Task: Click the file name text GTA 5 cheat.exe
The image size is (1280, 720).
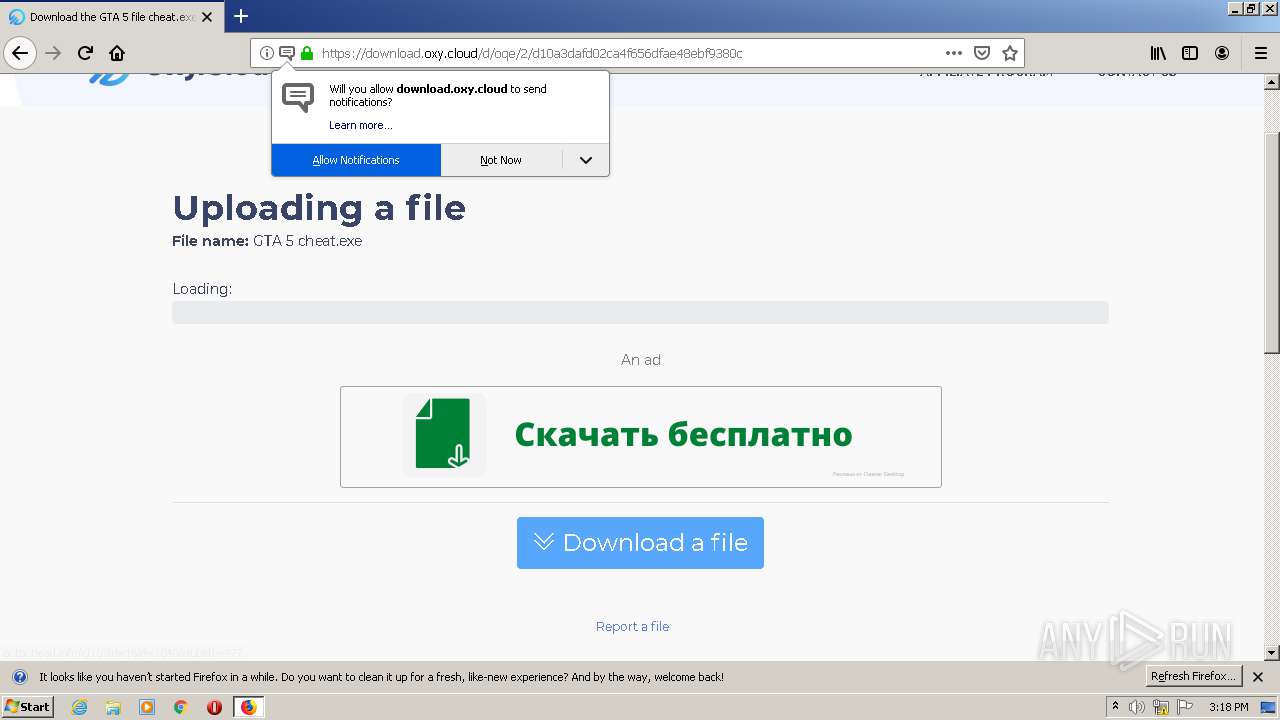Action: click(307, 241)
